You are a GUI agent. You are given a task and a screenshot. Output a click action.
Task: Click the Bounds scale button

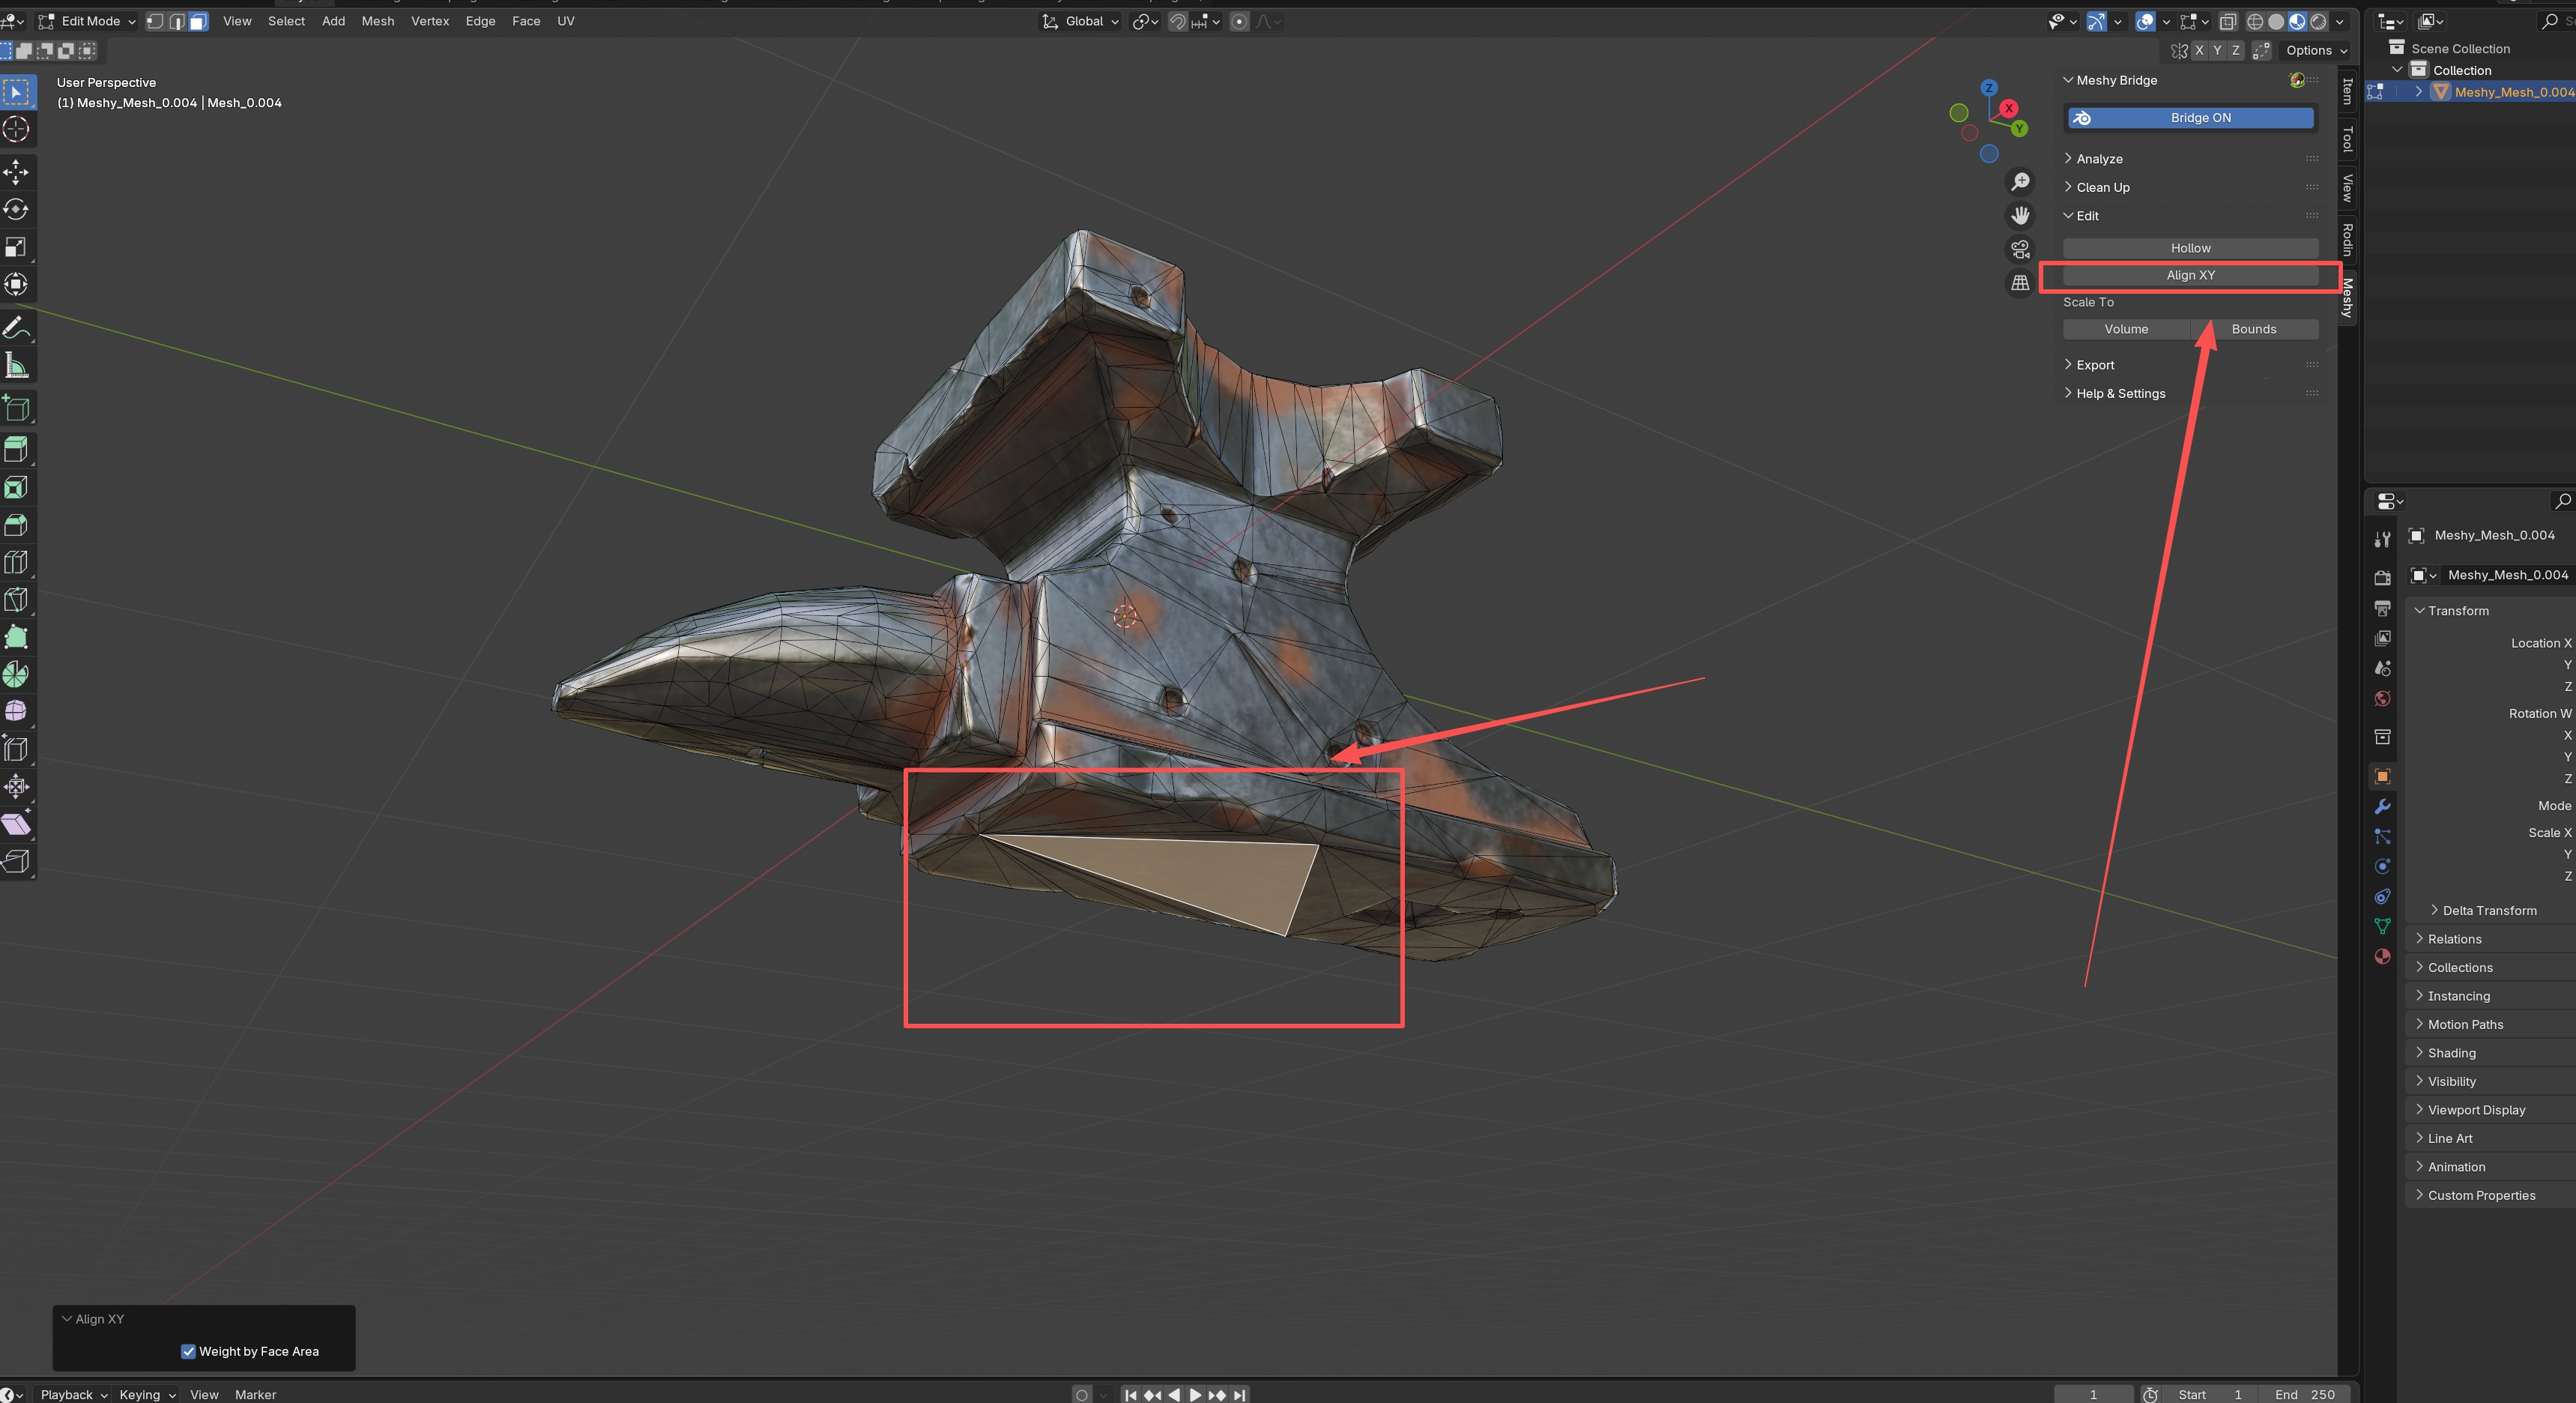pos(2253,329)
